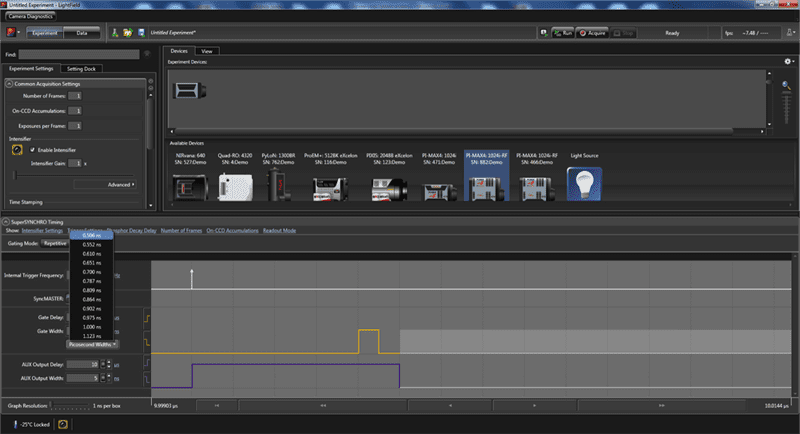Click the save experiment disk icon
Viewport: 800px width, 434px height.
pyautogui.click(x=140, y=33)
